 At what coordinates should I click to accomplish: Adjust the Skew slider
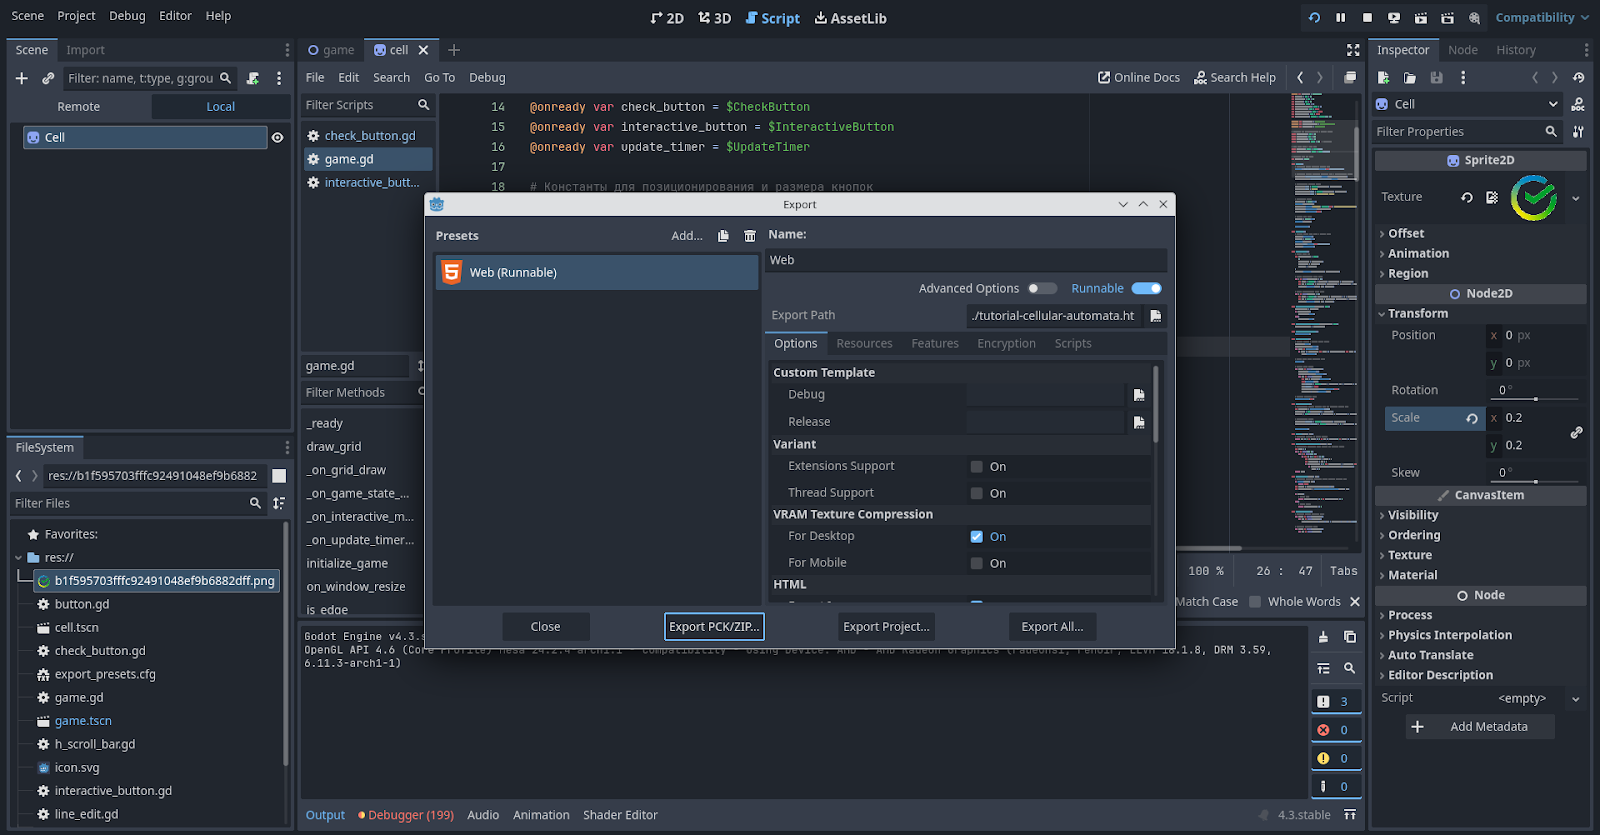[1535, 482]
